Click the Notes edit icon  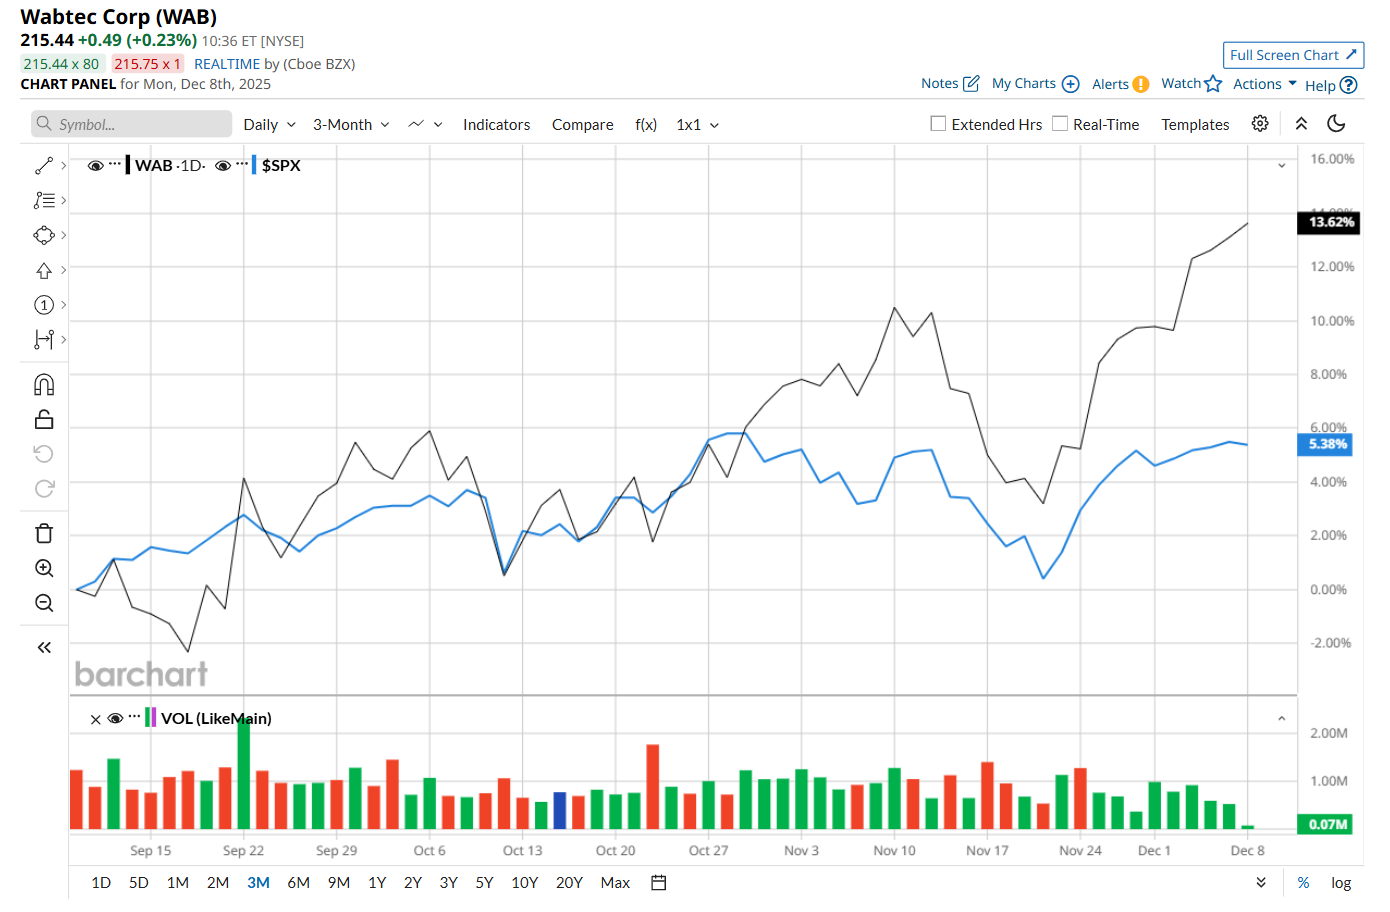[971, 84]
